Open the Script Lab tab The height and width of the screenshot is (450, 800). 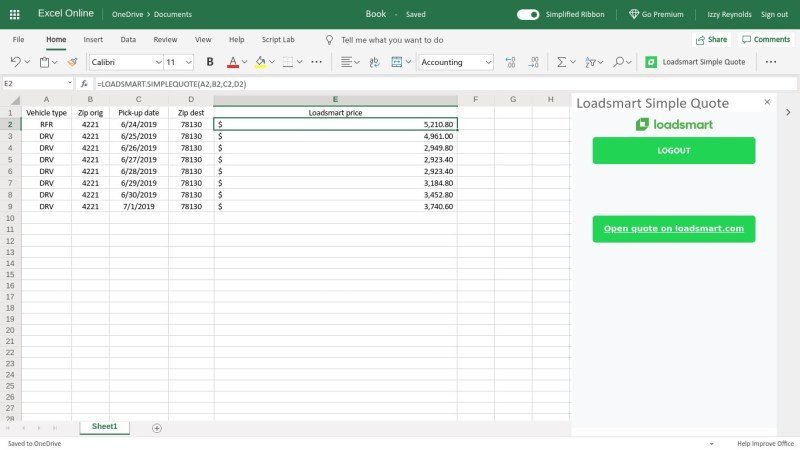tap(278, 40)
